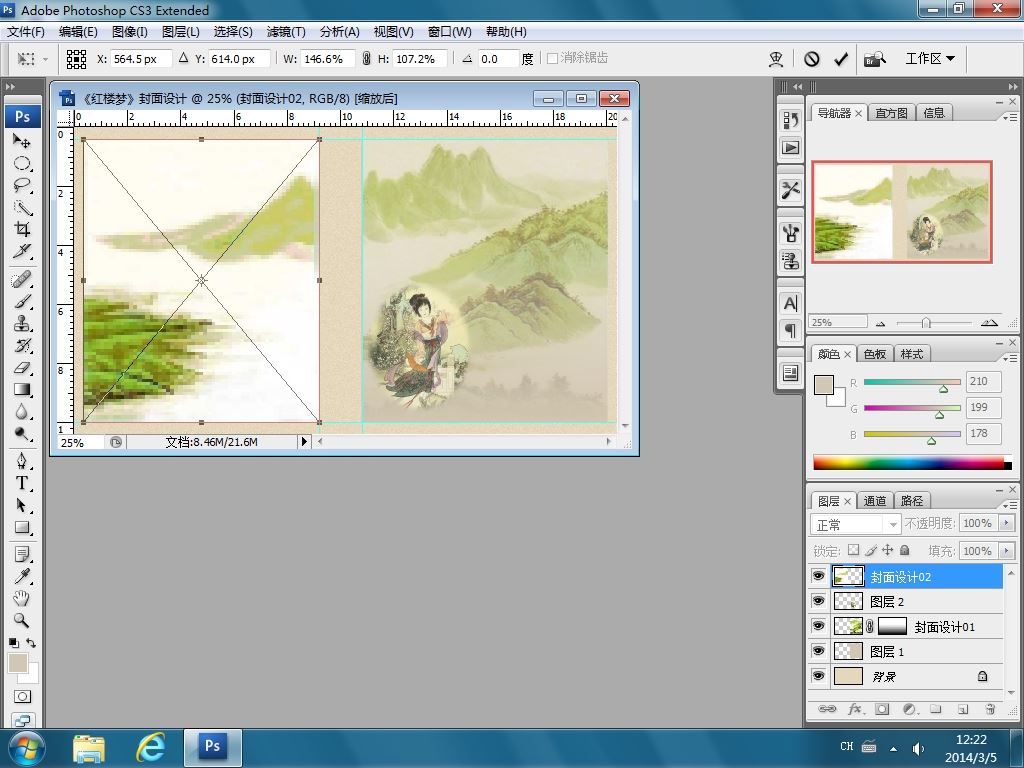Select the Brush tool
The width and height of the screenshot is (1024, 768).
[x=22, y=302]
